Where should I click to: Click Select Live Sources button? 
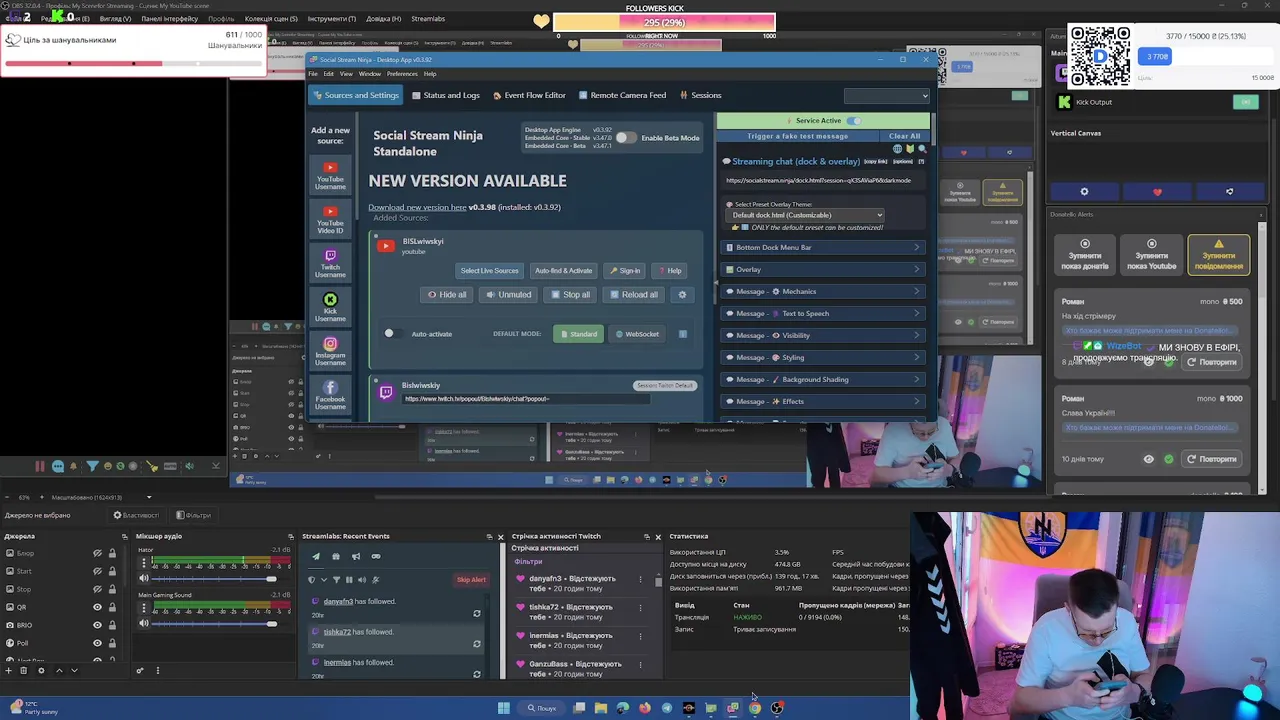pos(489,271)
